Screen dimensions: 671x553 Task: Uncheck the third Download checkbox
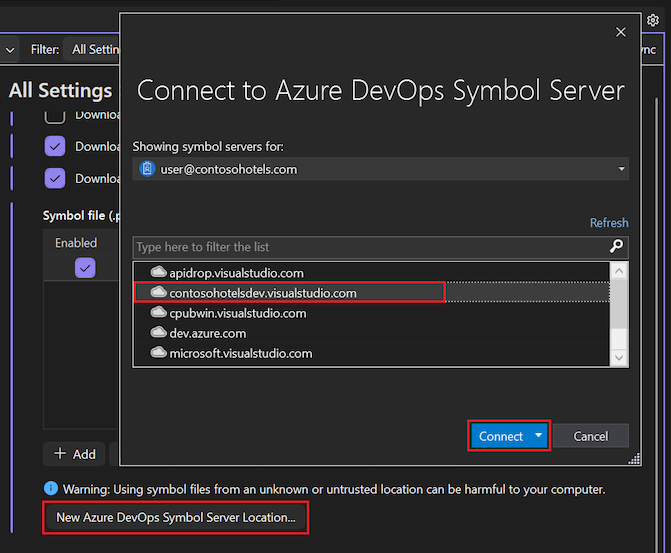click(55, 178)
